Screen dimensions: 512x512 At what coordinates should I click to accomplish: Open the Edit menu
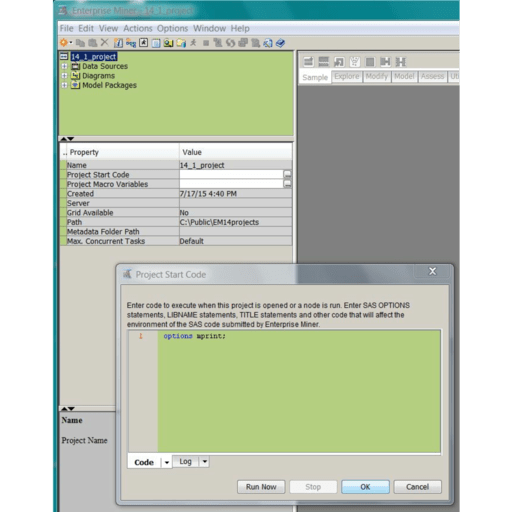coord(86,28)
